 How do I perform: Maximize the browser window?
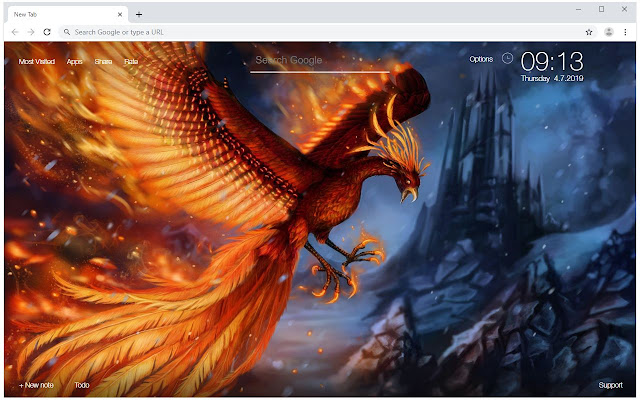601,9
